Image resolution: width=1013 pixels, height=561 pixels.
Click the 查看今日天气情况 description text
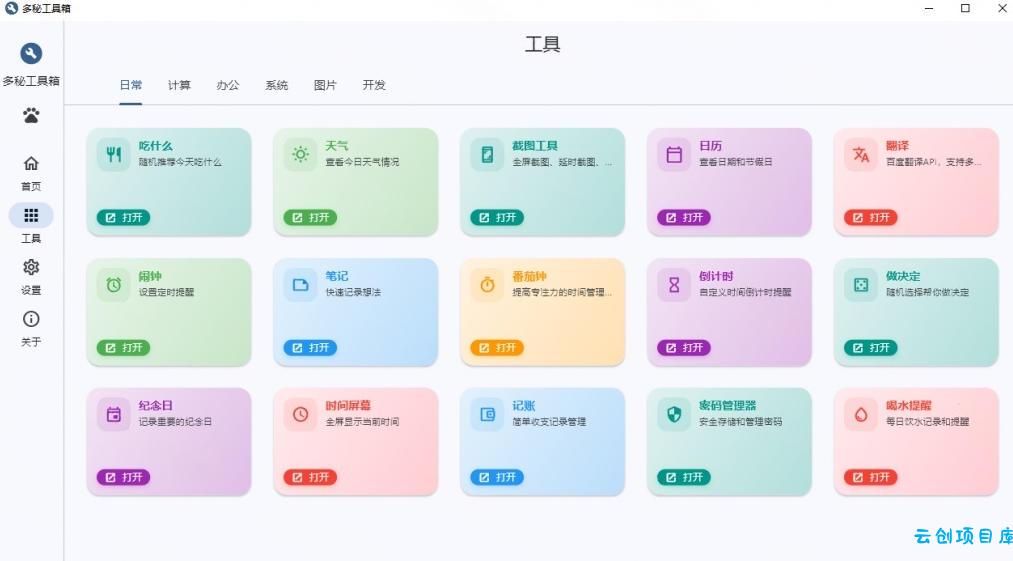[x=362, y=162]
